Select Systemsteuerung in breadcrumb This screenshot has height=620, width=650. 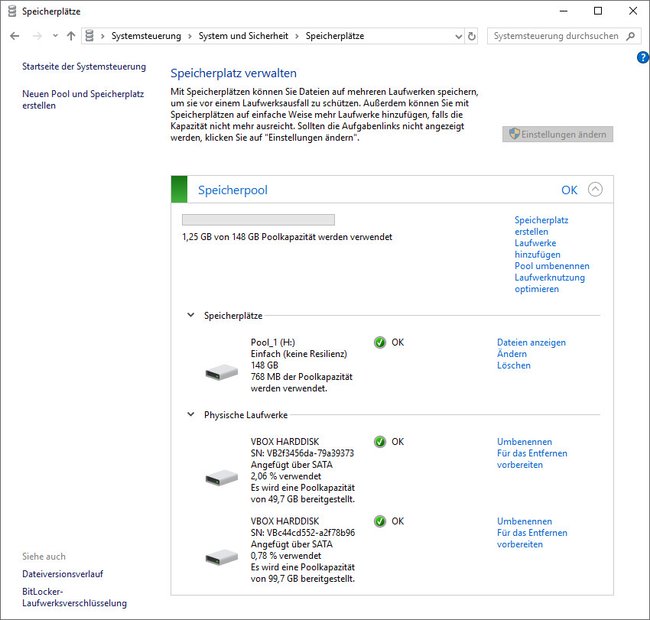[146, 36]
